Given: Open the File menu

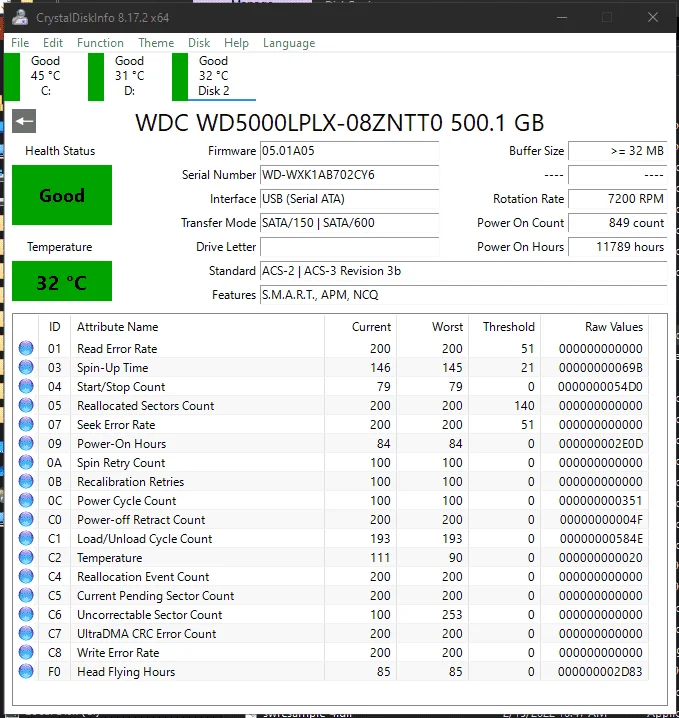Looking at the screenshot, I should click(20, 43).
